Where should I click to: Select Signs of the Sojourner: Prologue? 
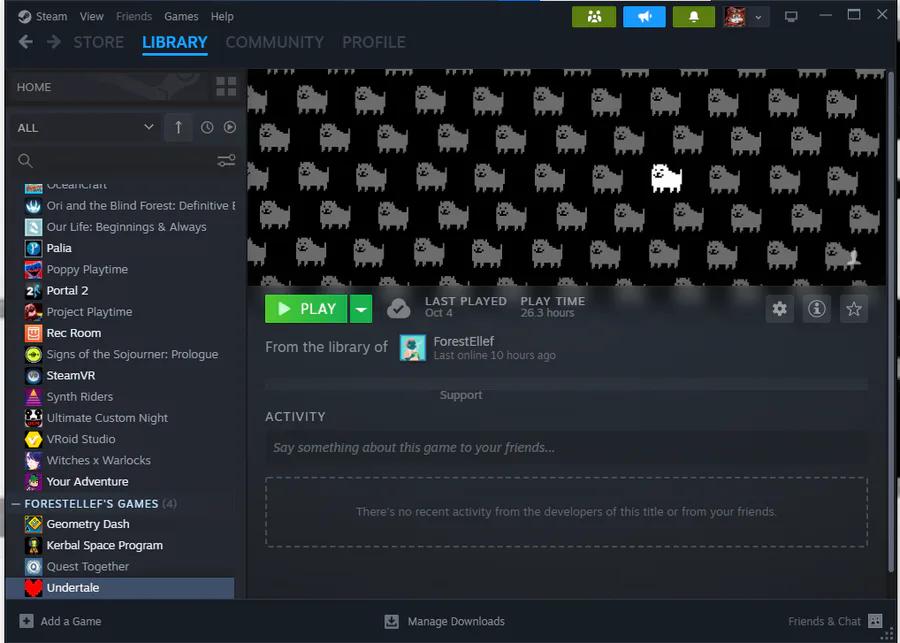coord(123,354)
